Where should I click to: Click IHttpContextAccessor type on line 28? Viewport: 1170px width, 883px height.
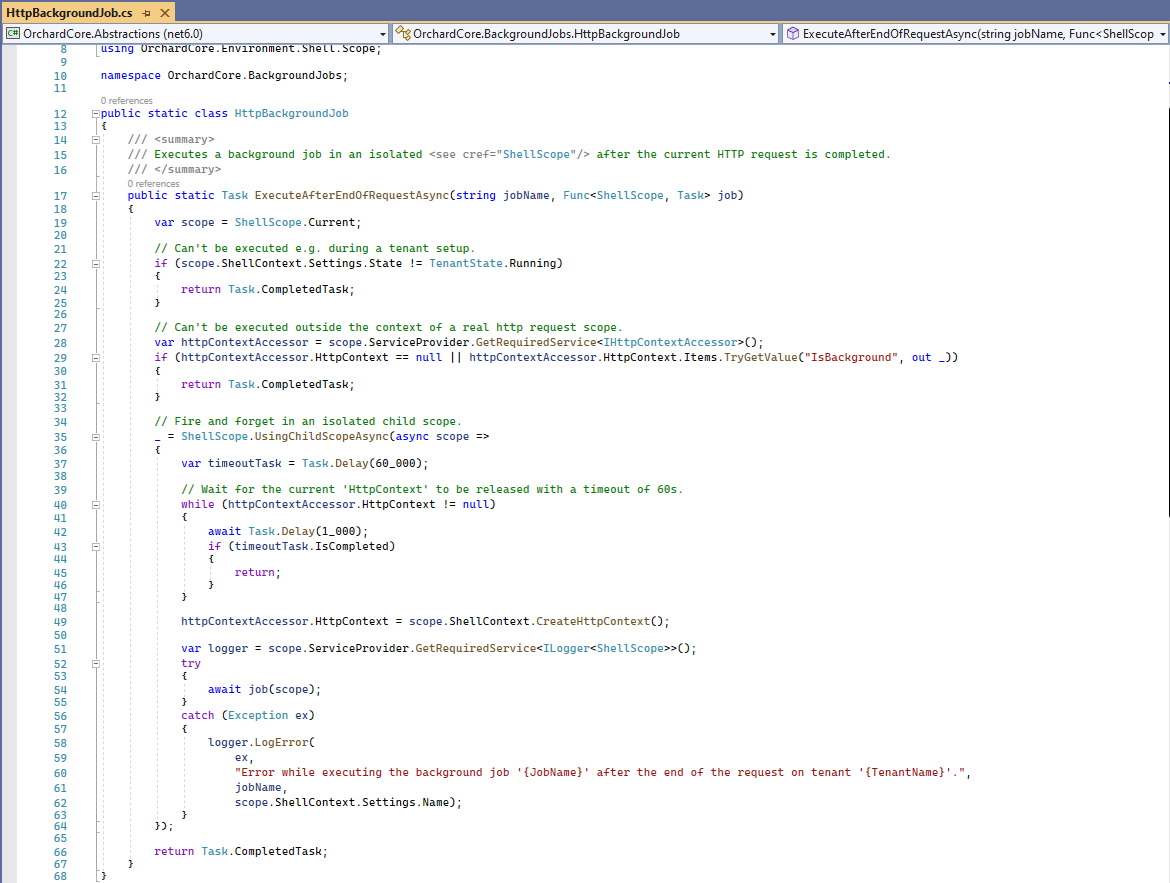coord(671,343)
